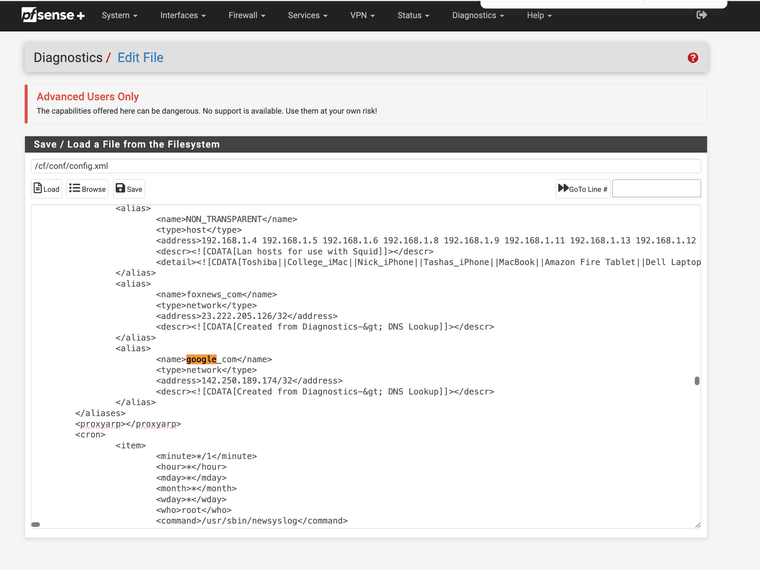The image size is (760, 570).
Task: Click the <month>*</month> line
Action: tap(196, 488)
